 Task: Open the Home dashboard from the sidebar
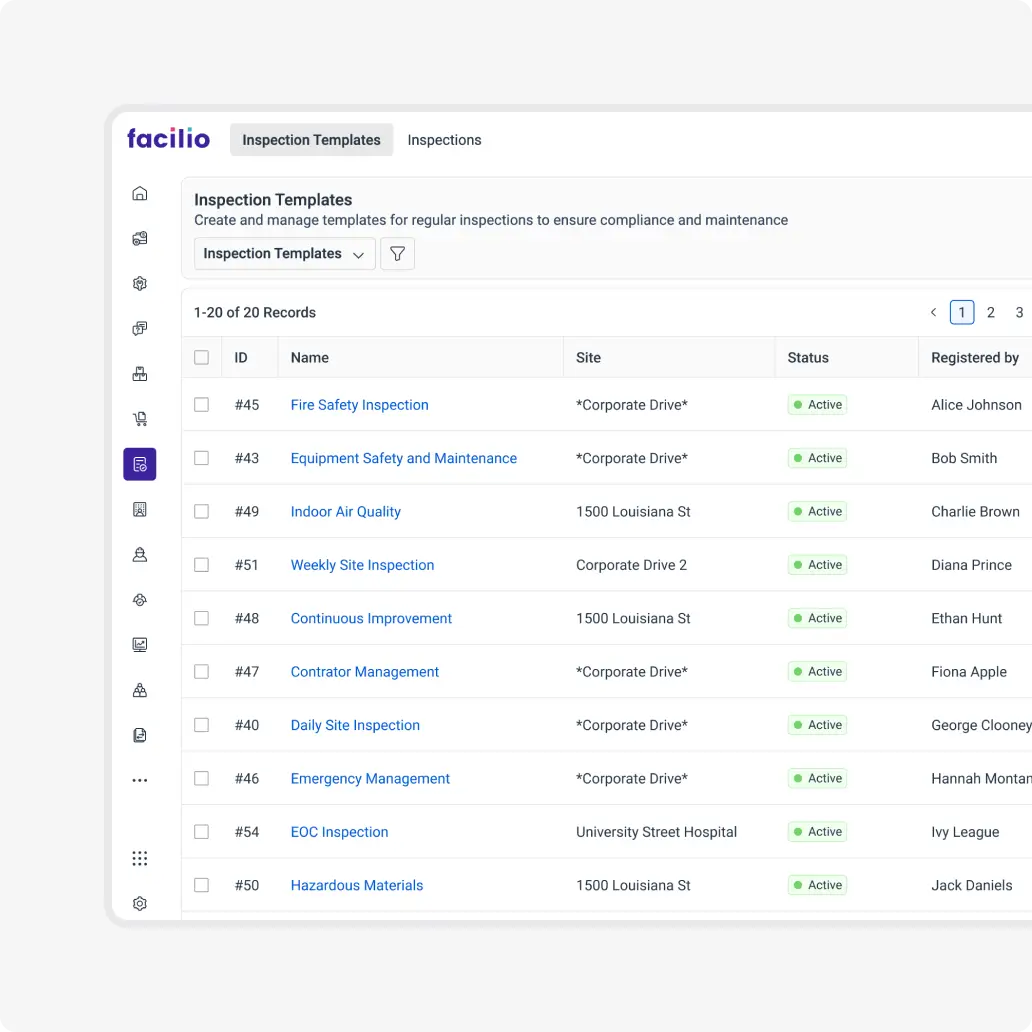[x=140, y=193]
